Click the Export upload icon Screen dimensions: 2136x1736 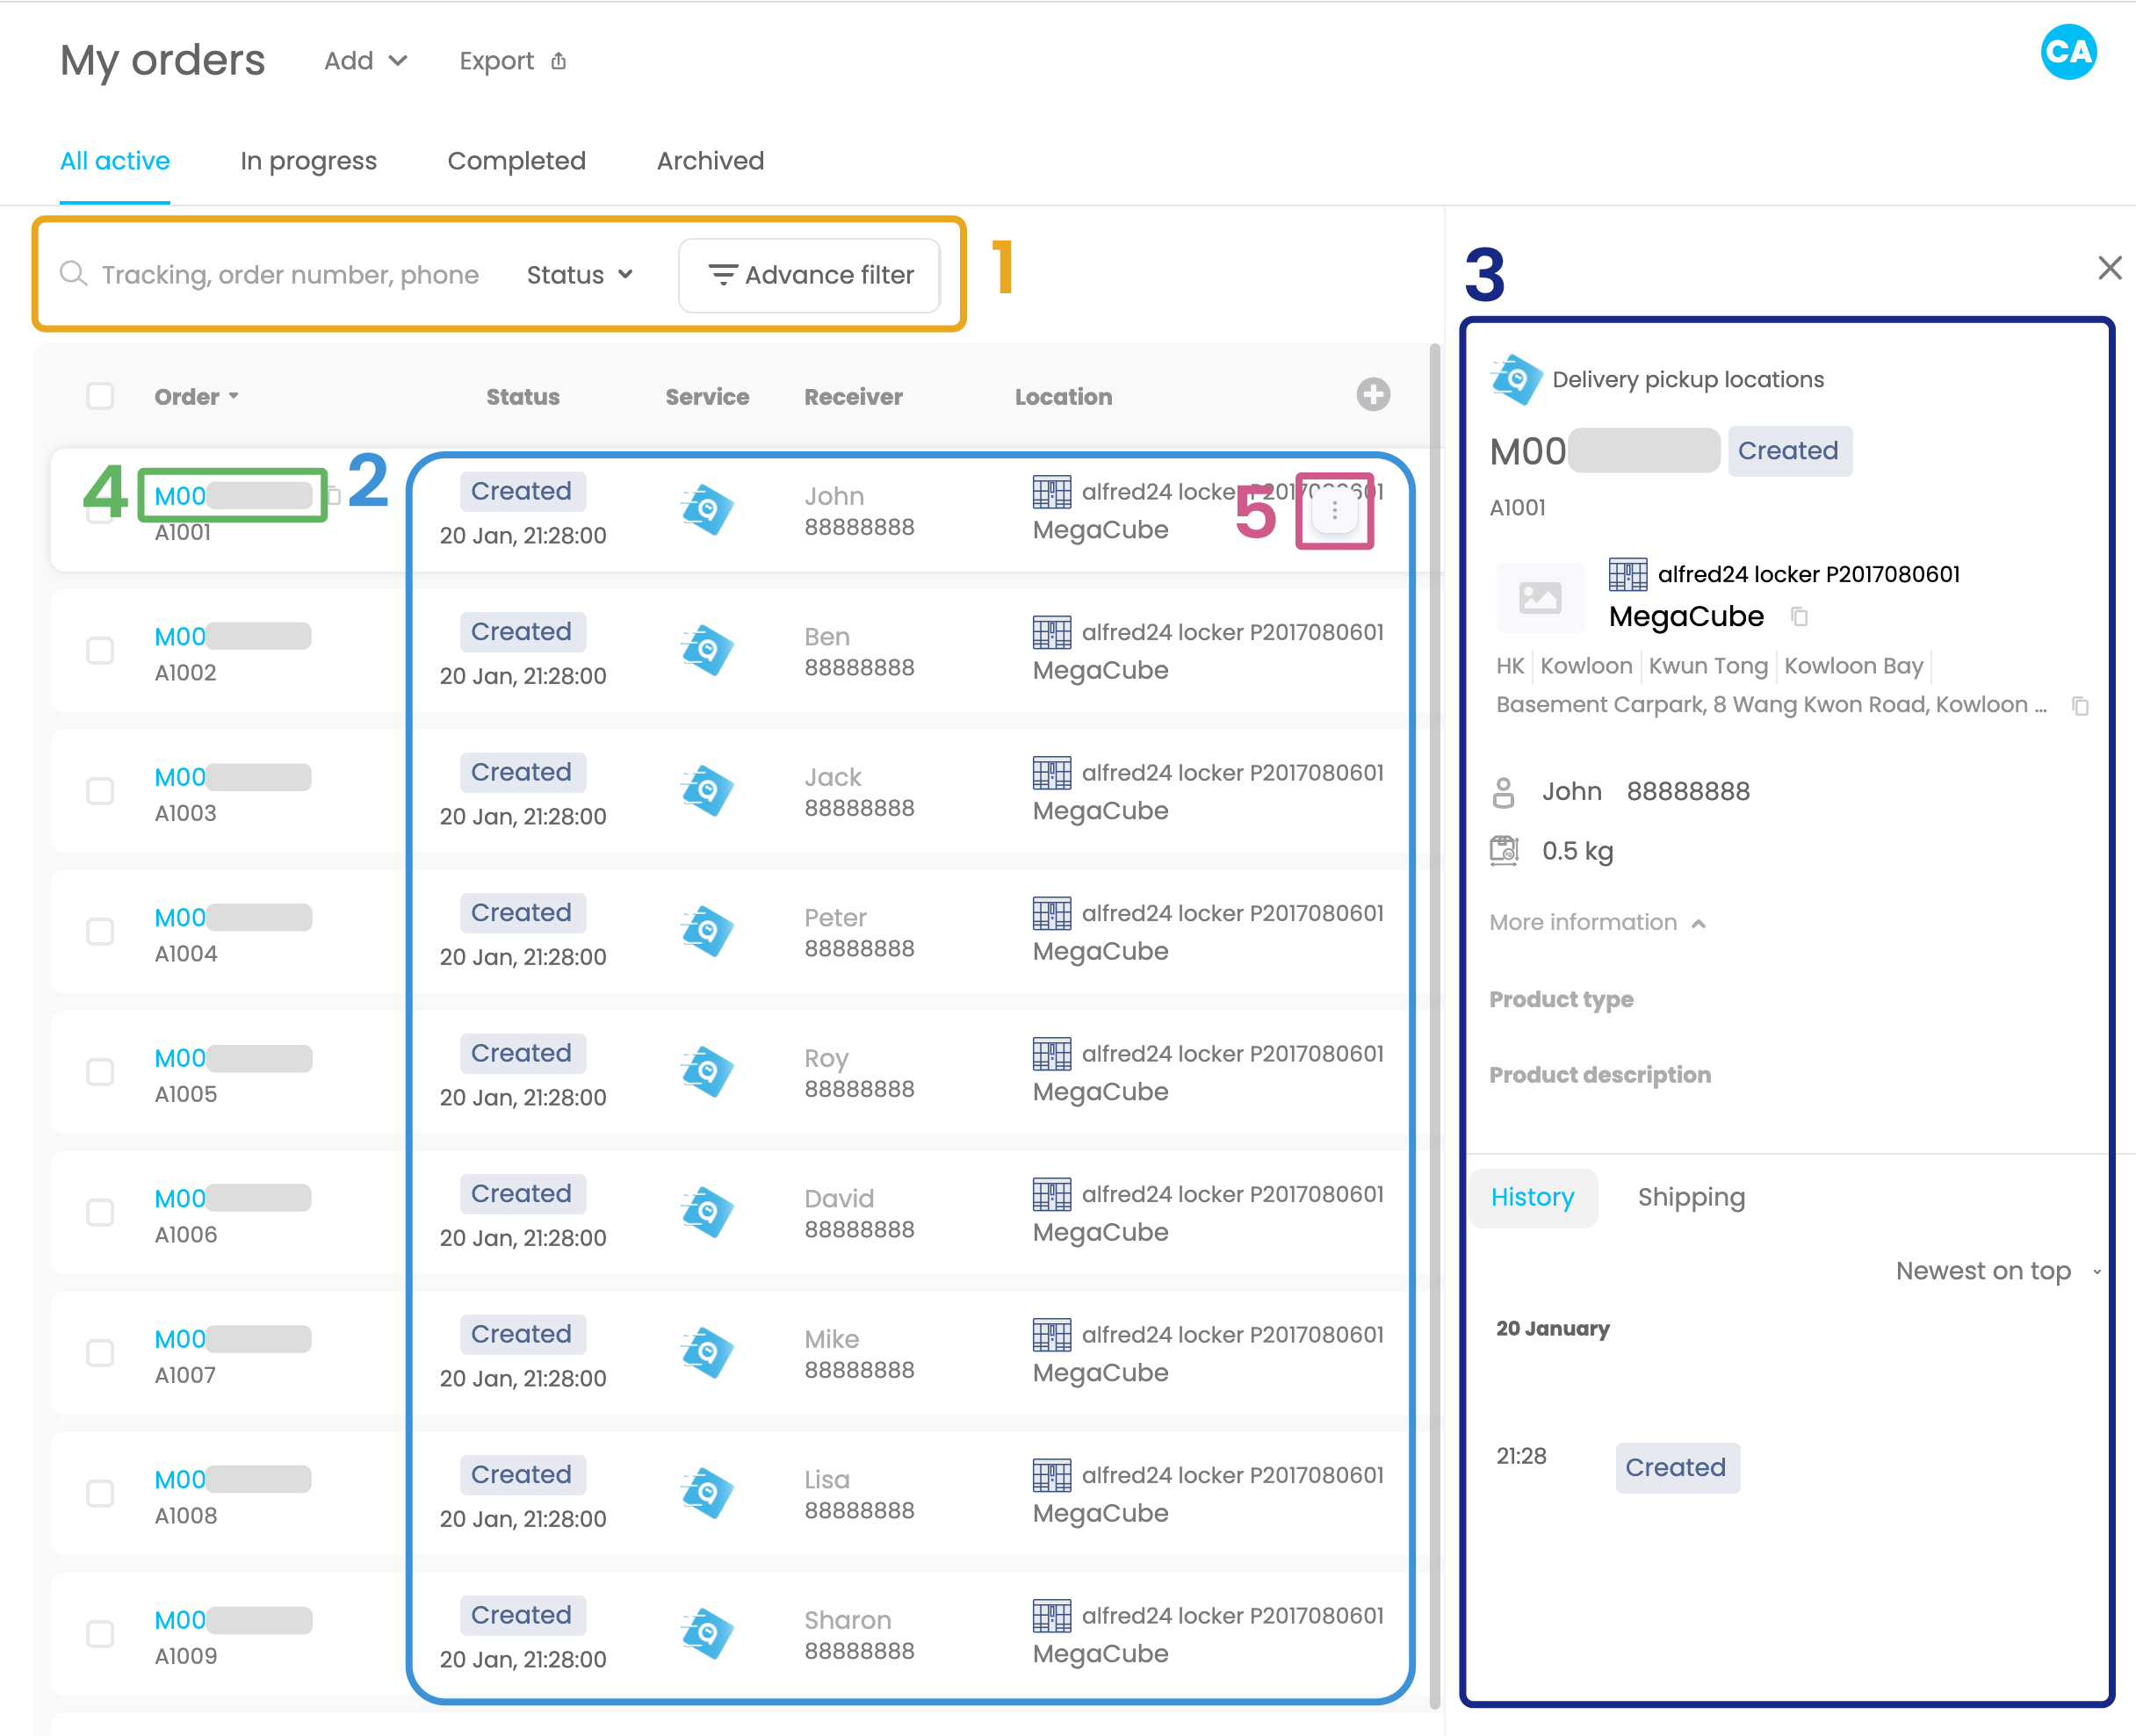(559, 62)
